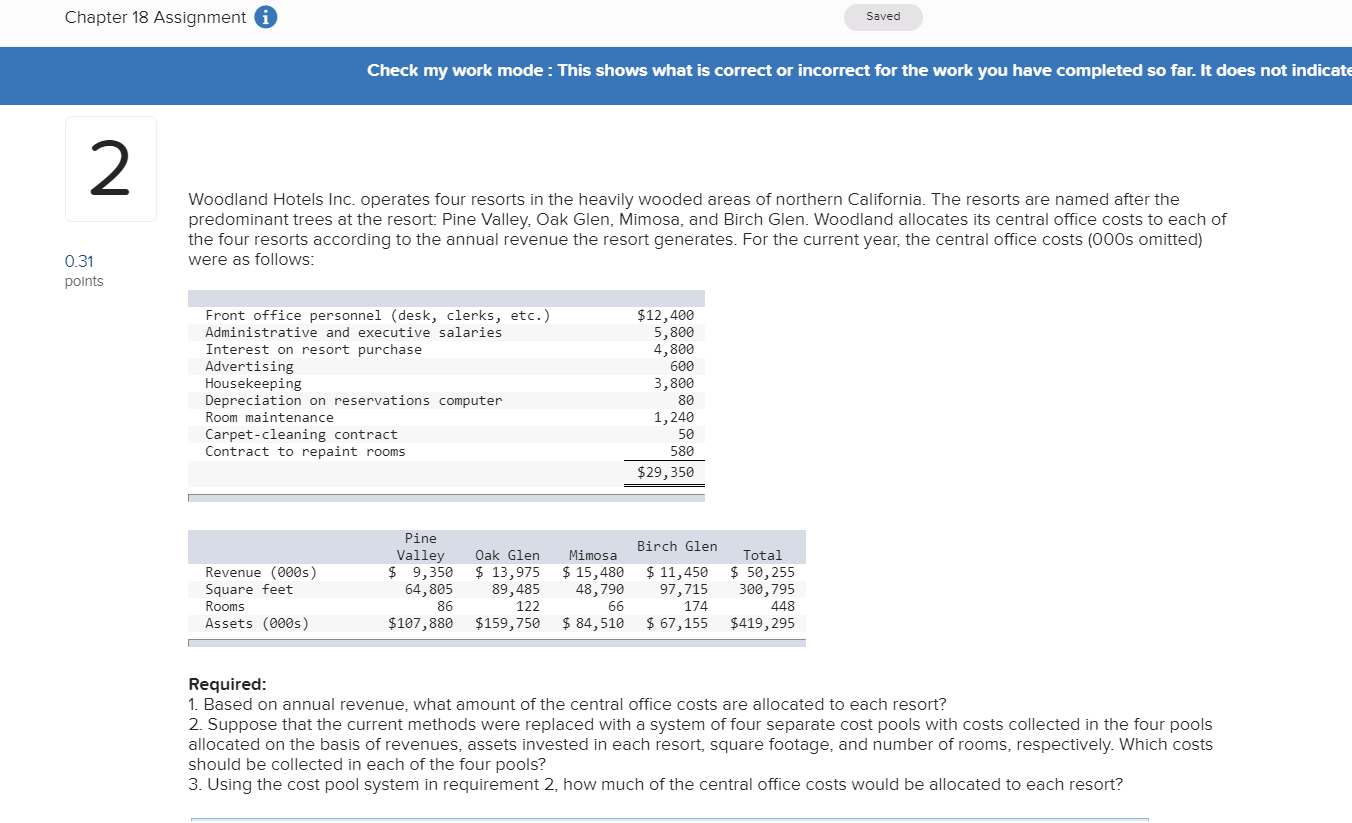The image size is (1352, 823).
Task: Click Pine Valley square feet 64,805
Action: point(429,589)
